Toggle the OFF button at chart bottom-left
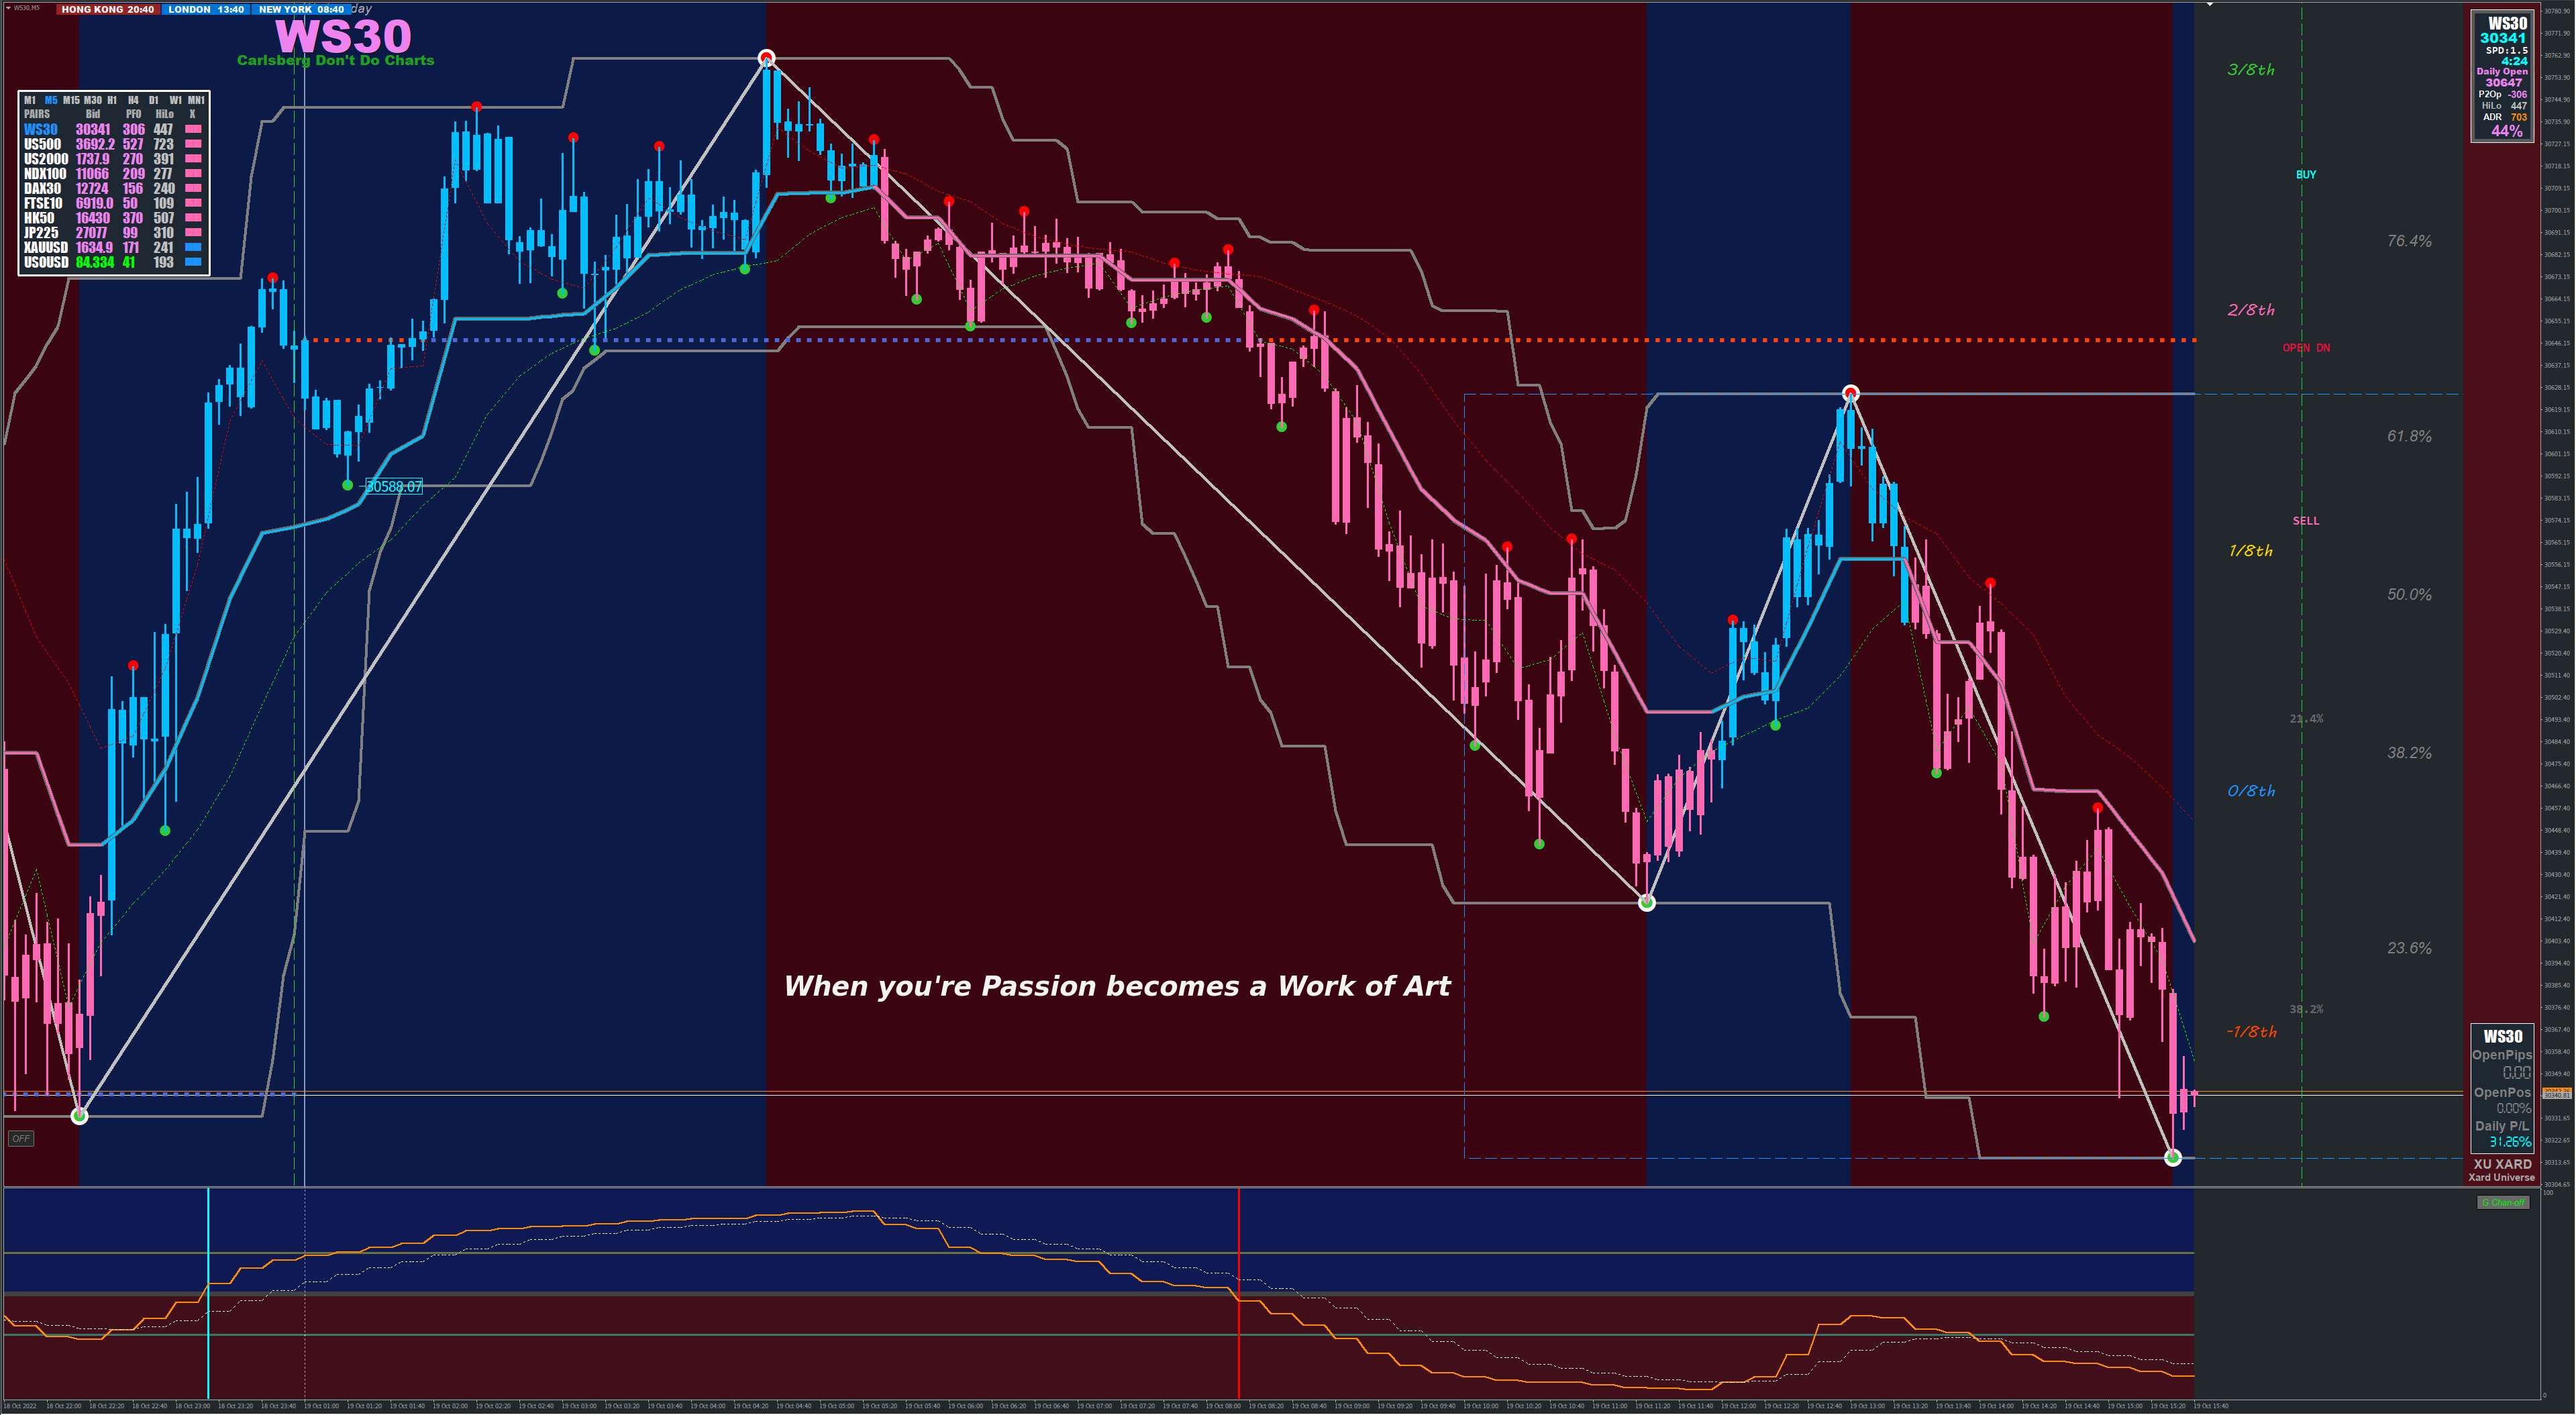 (21, 1138)
